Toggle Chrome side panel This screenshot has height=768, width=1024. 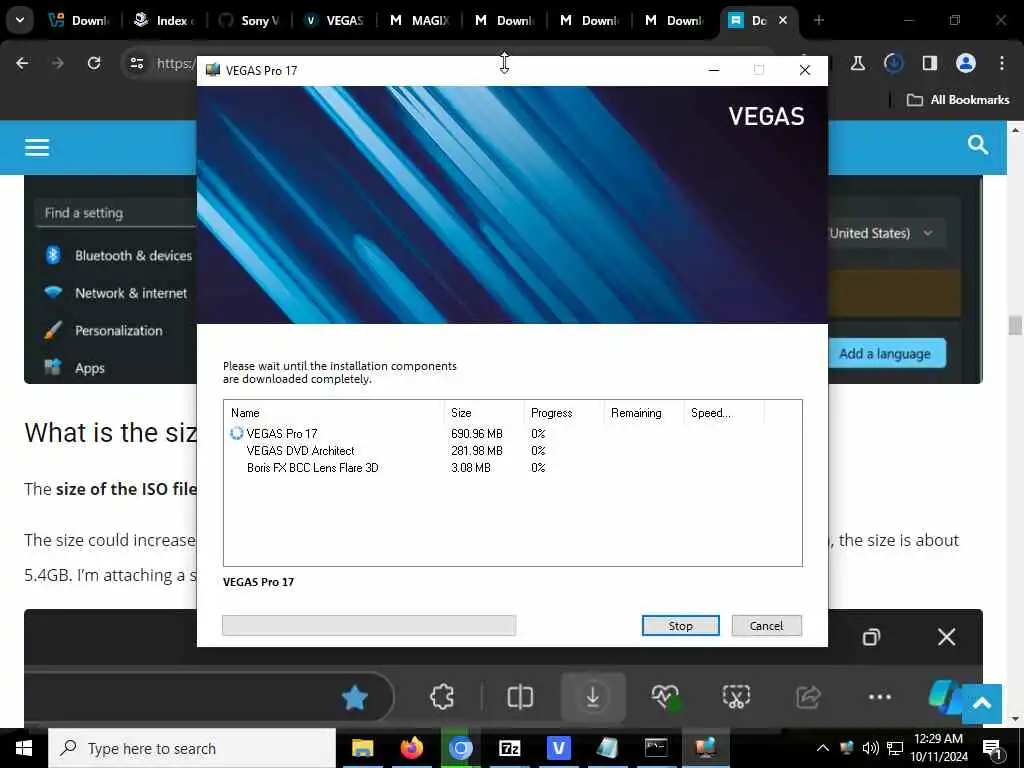929,63
